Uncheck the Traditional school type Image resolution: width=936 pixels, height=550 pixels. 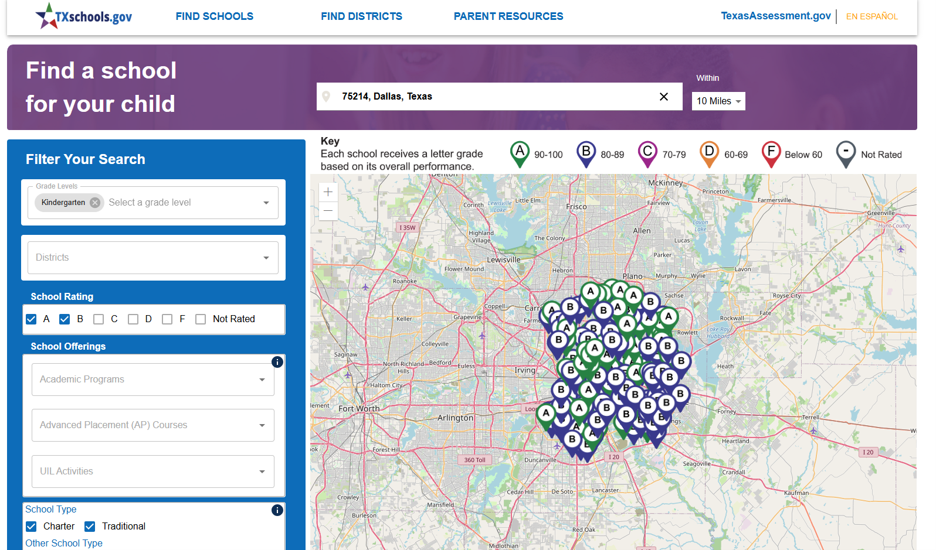point(90,526)
